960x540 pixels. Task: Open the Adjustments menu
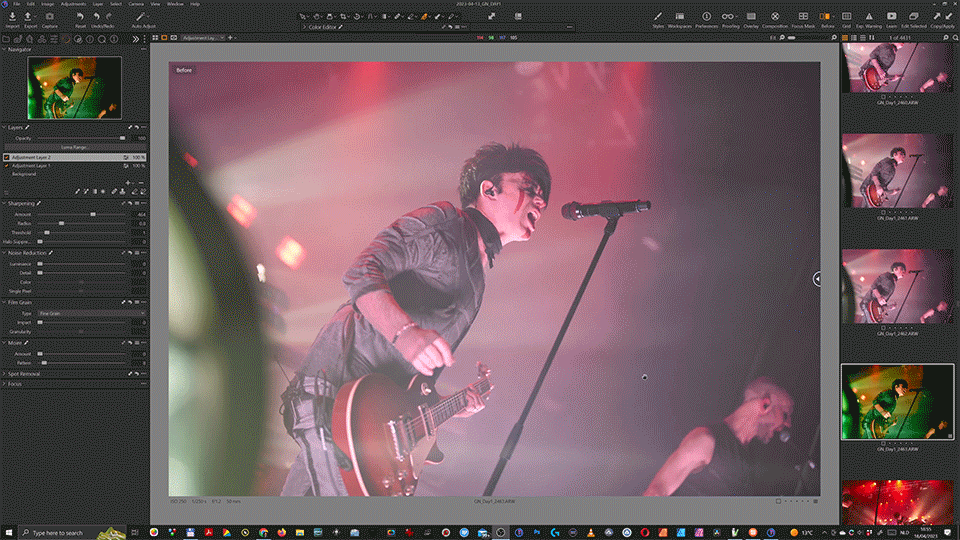coord(73,4)
